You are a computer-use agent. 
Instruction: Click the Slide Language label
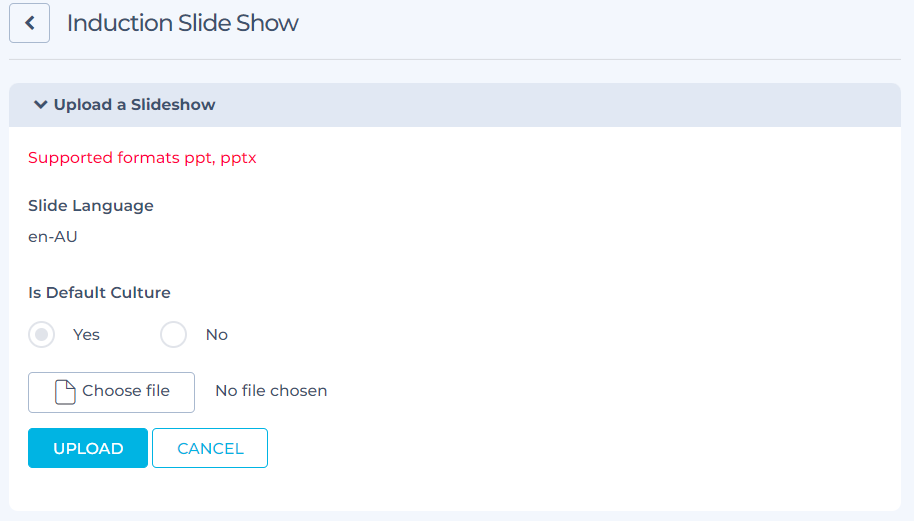(91, 206)
